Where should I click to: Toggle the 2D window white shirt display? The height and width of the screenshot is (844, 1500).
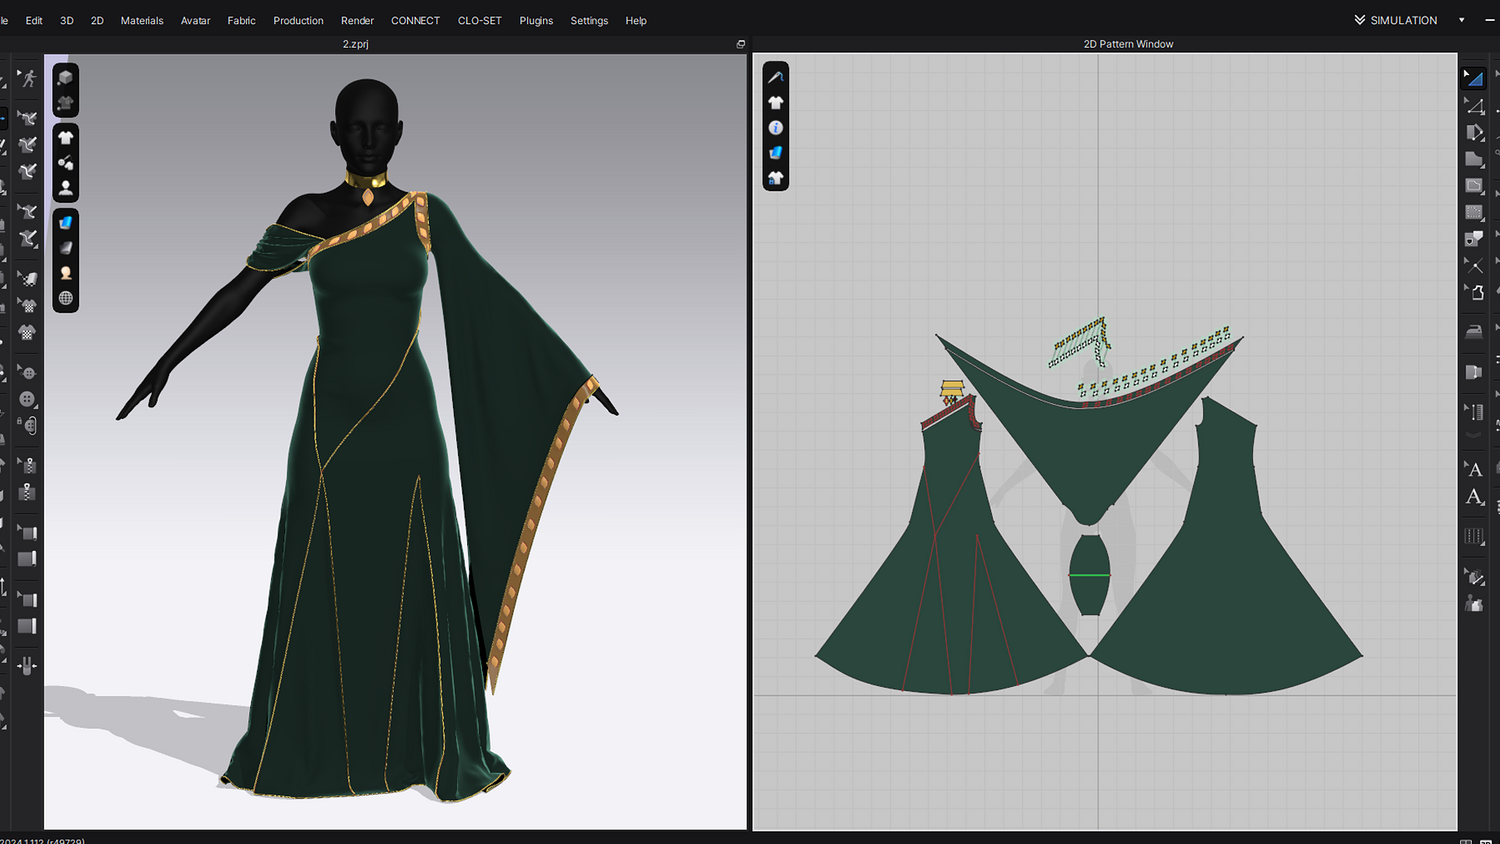775,102
